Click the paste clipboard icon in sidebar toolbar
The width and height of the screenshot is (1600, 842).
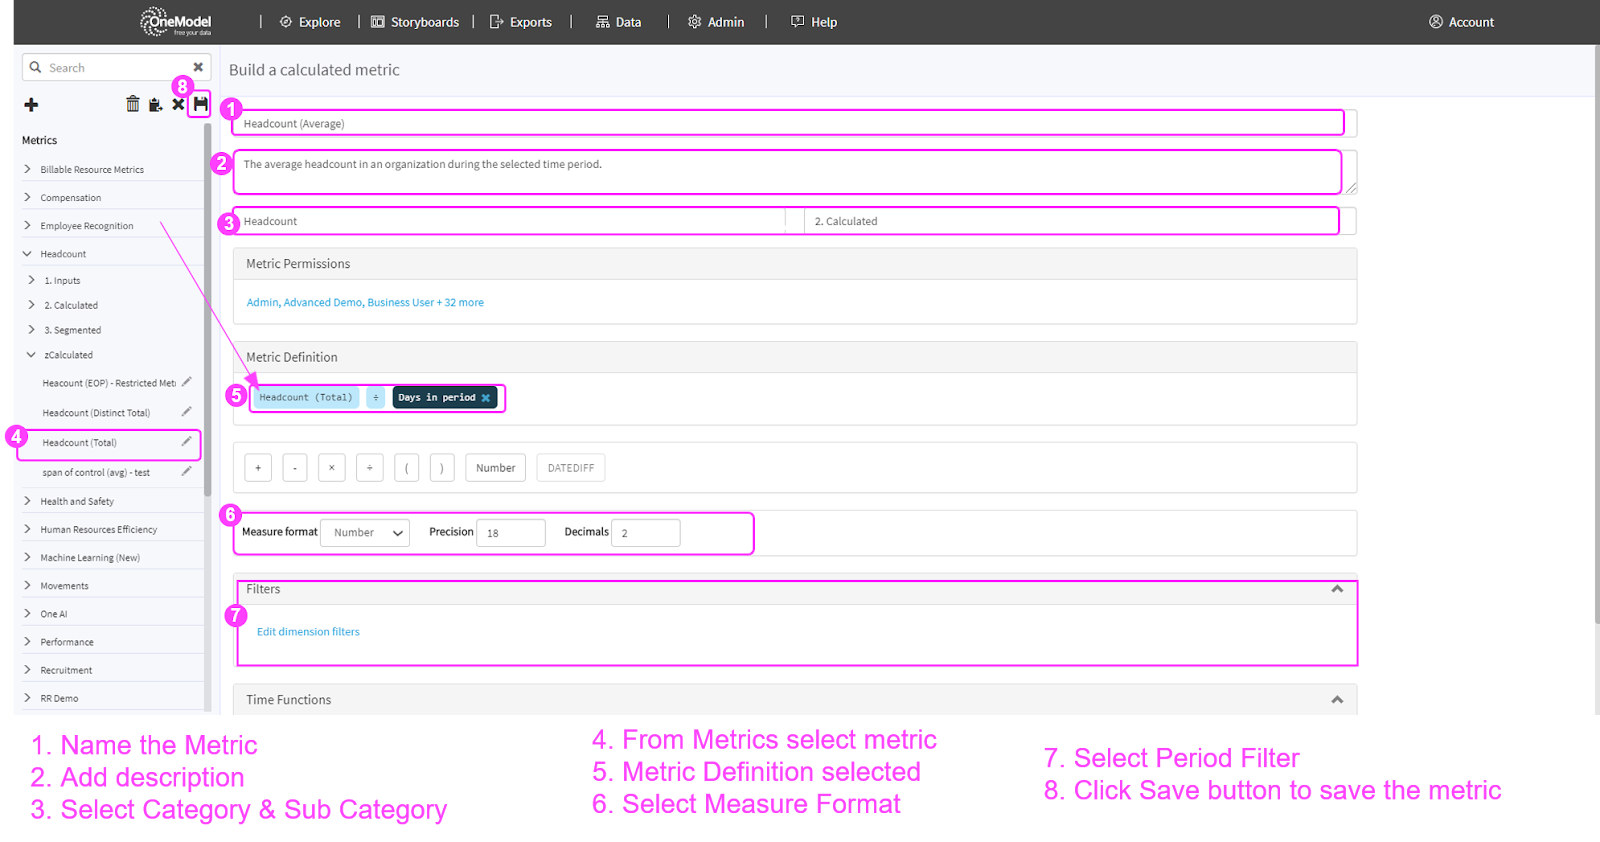(155, 105)
